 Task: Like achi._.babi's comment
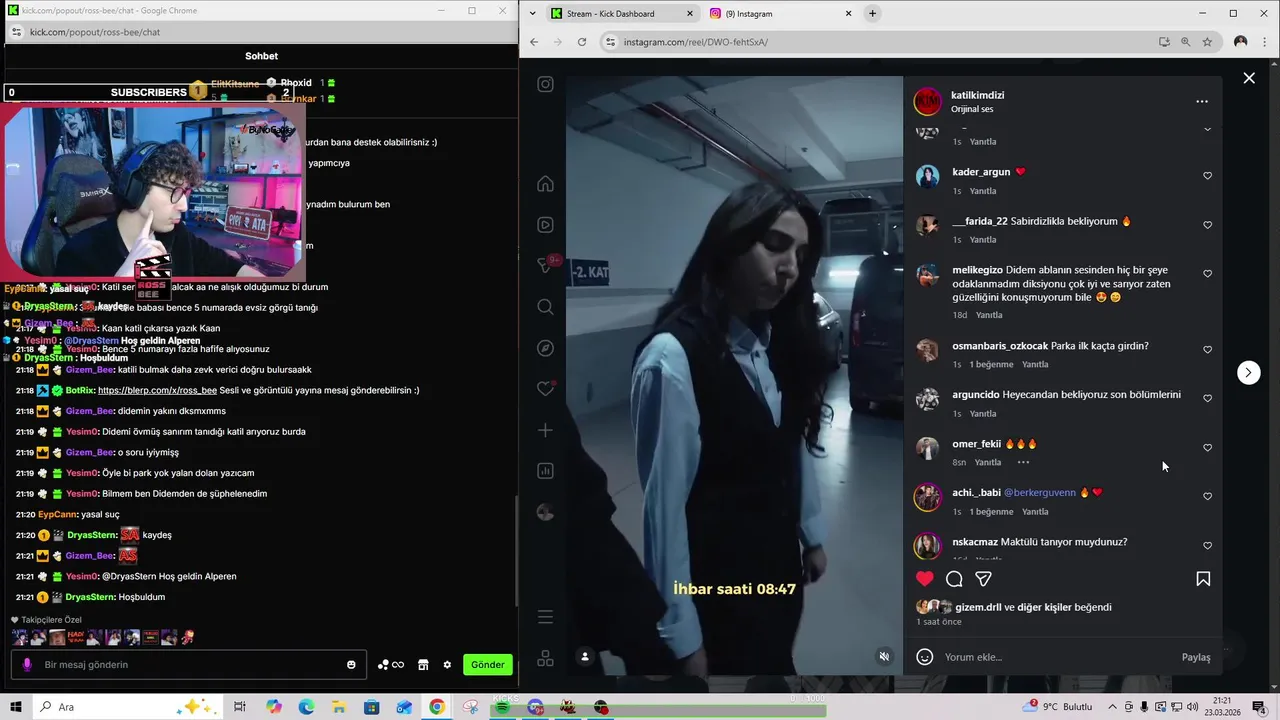1207,497
